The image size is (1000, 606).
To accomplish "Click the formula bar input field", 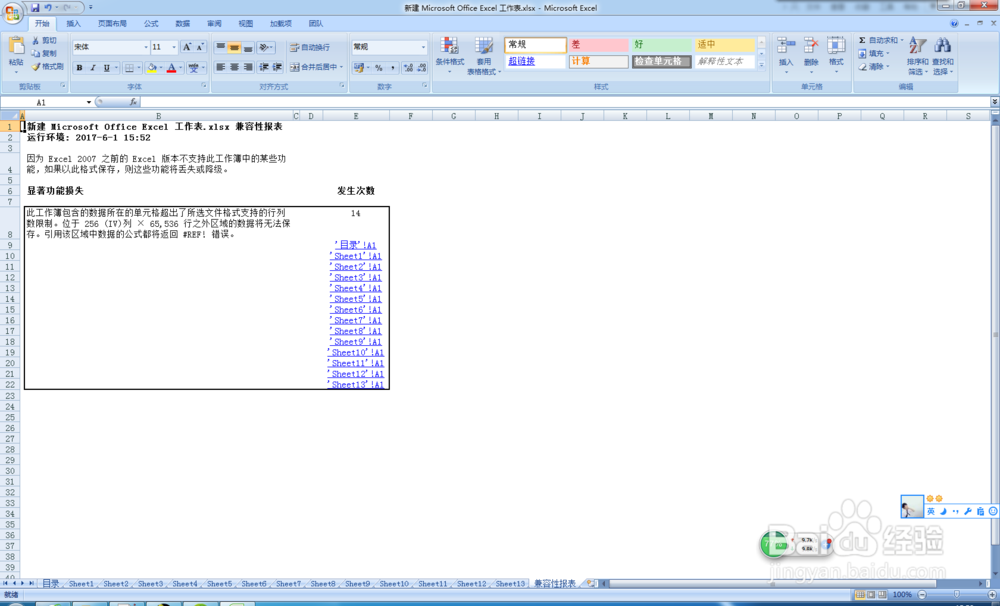I will pos(564,102).
